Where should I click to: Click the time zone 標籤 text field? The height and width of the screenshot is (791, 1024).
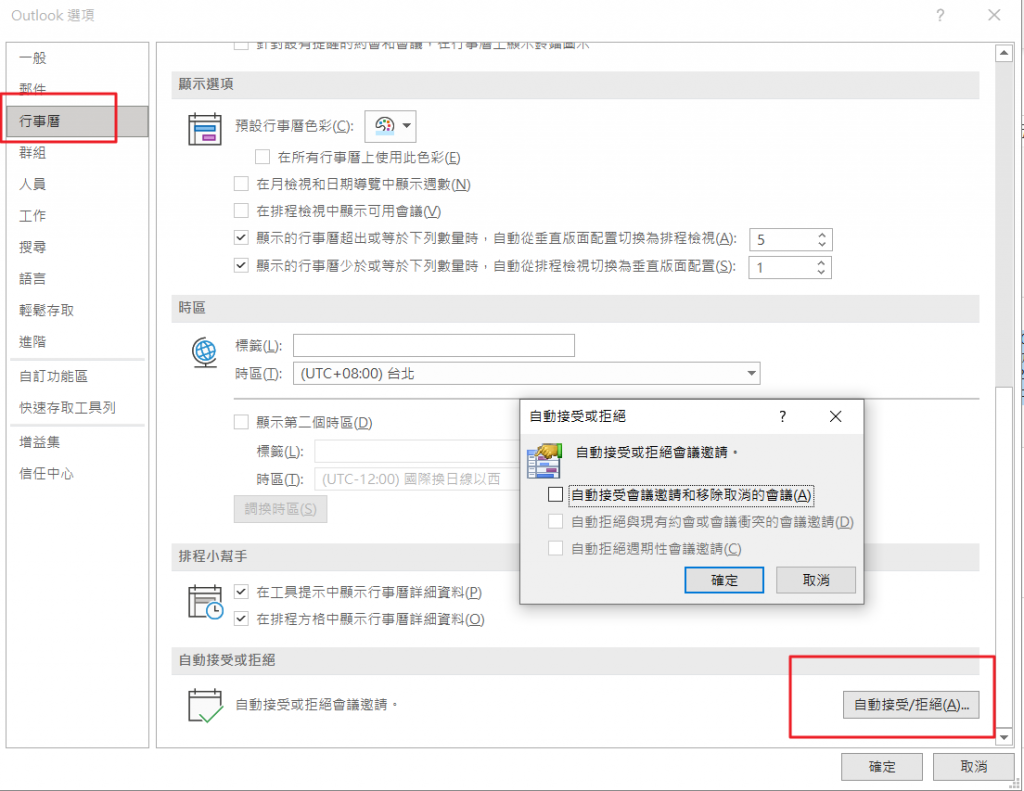pos(434,346)
